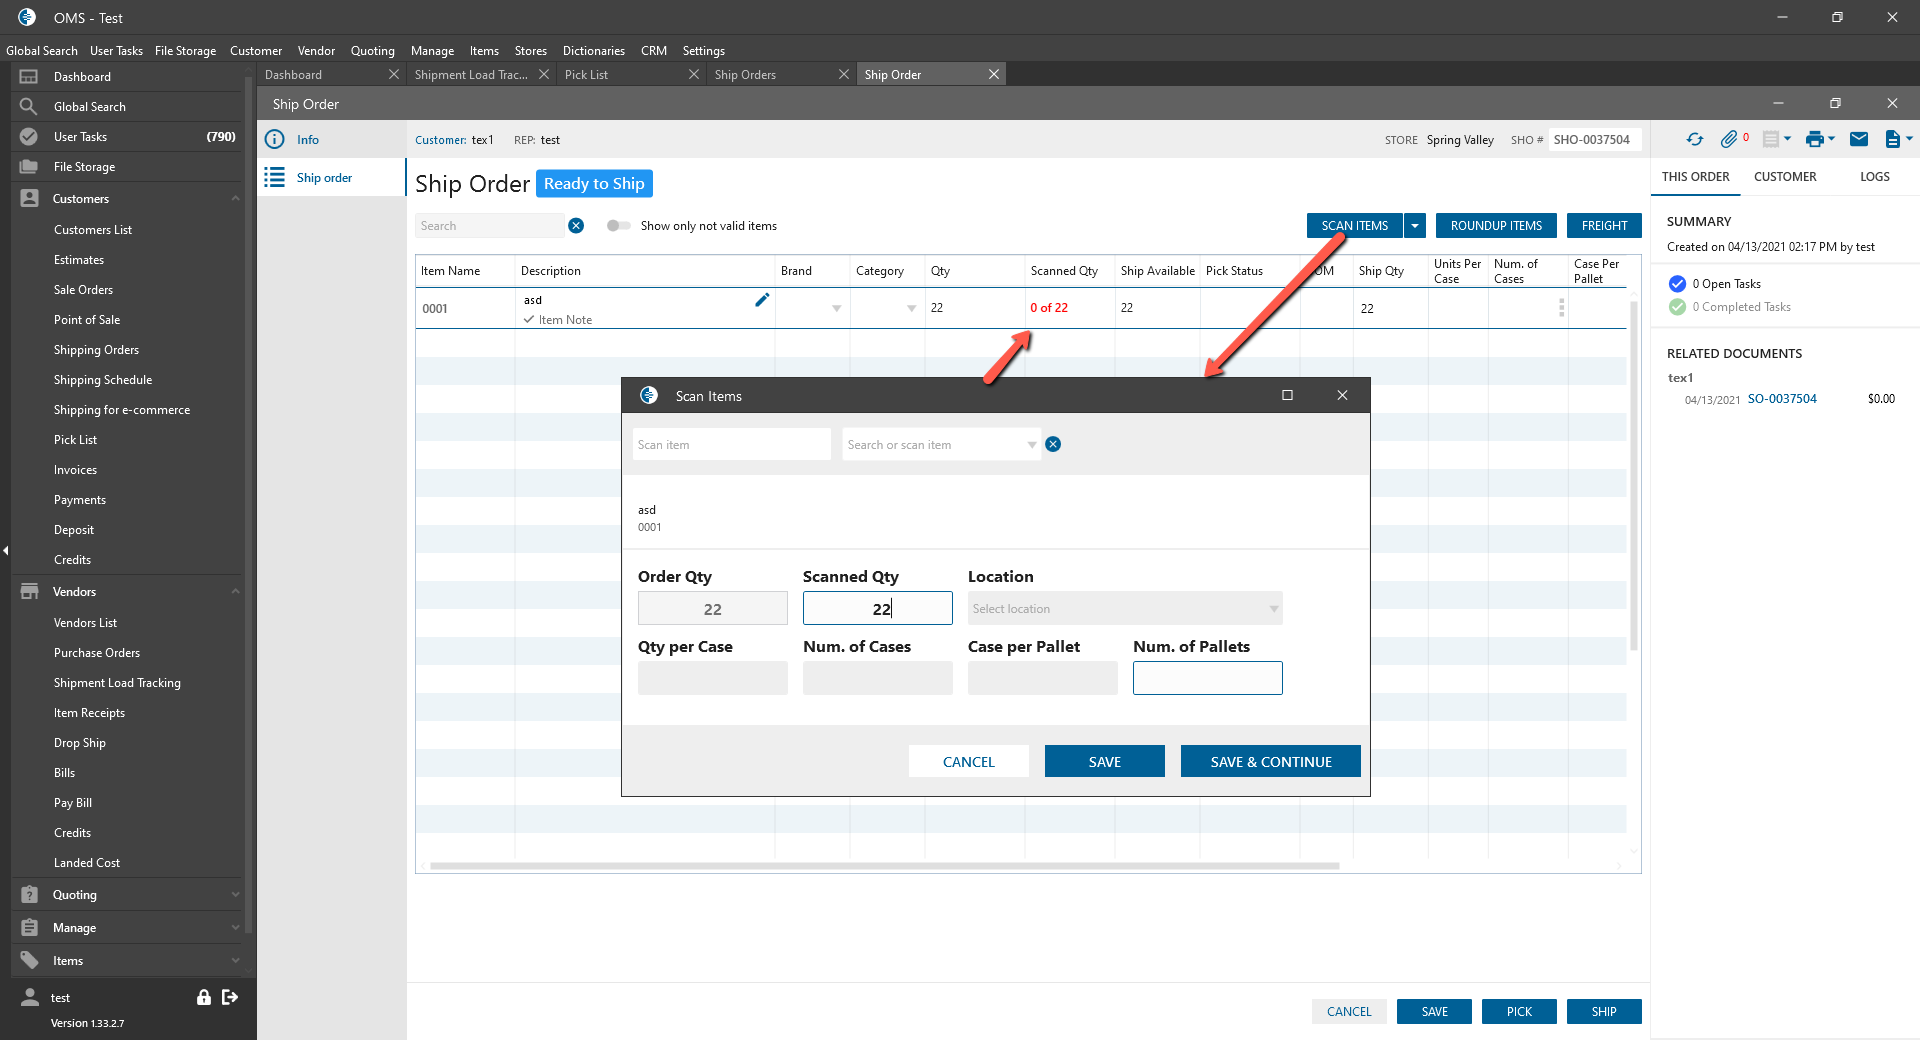Clear the Scan Items search field
Viewport: 1920px width, 1040px height.
1053,444
